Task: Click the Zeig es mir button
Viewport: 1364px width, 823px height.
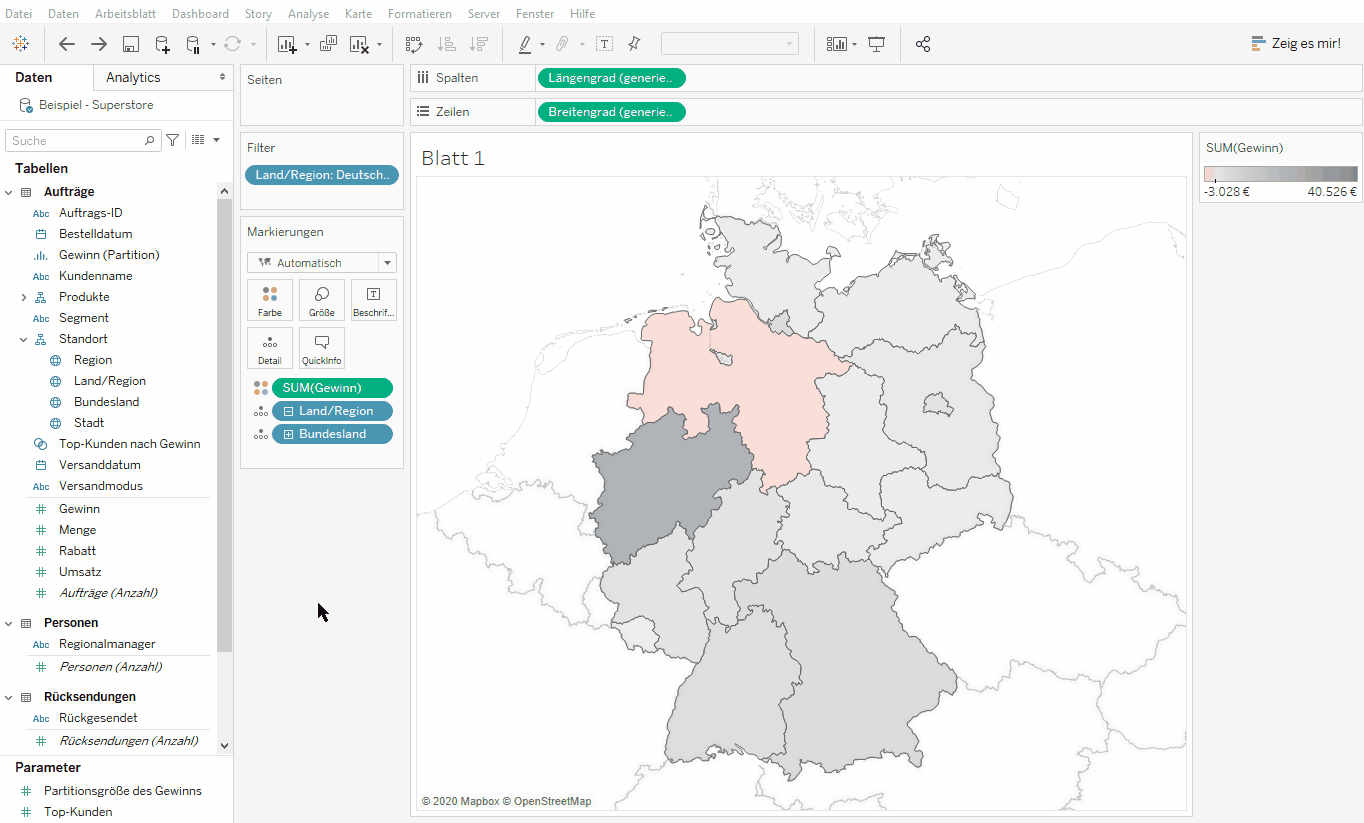Action: [1296, 43]
